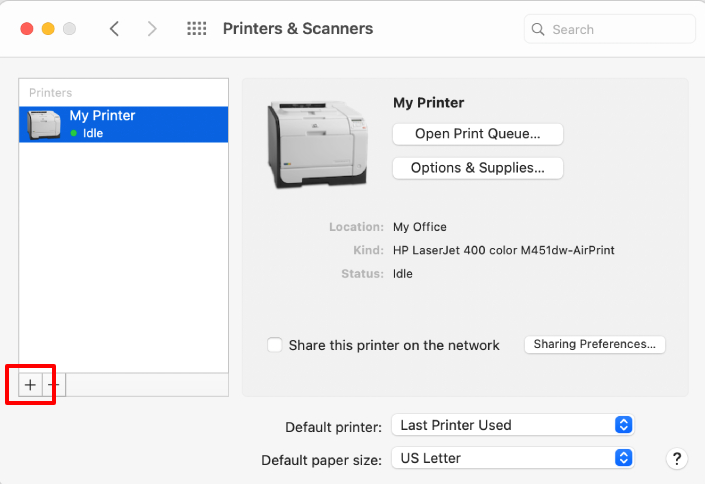Go forward with the right chevron
The image size is (705, 484).
pyautogui.click(x=152, y=29)
